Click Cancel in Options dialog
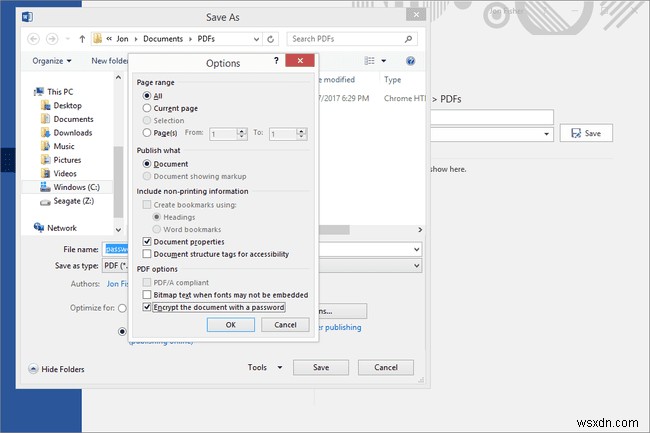This screenshot has width=650, height=433. pyautogui.click(x=285, y=325)
